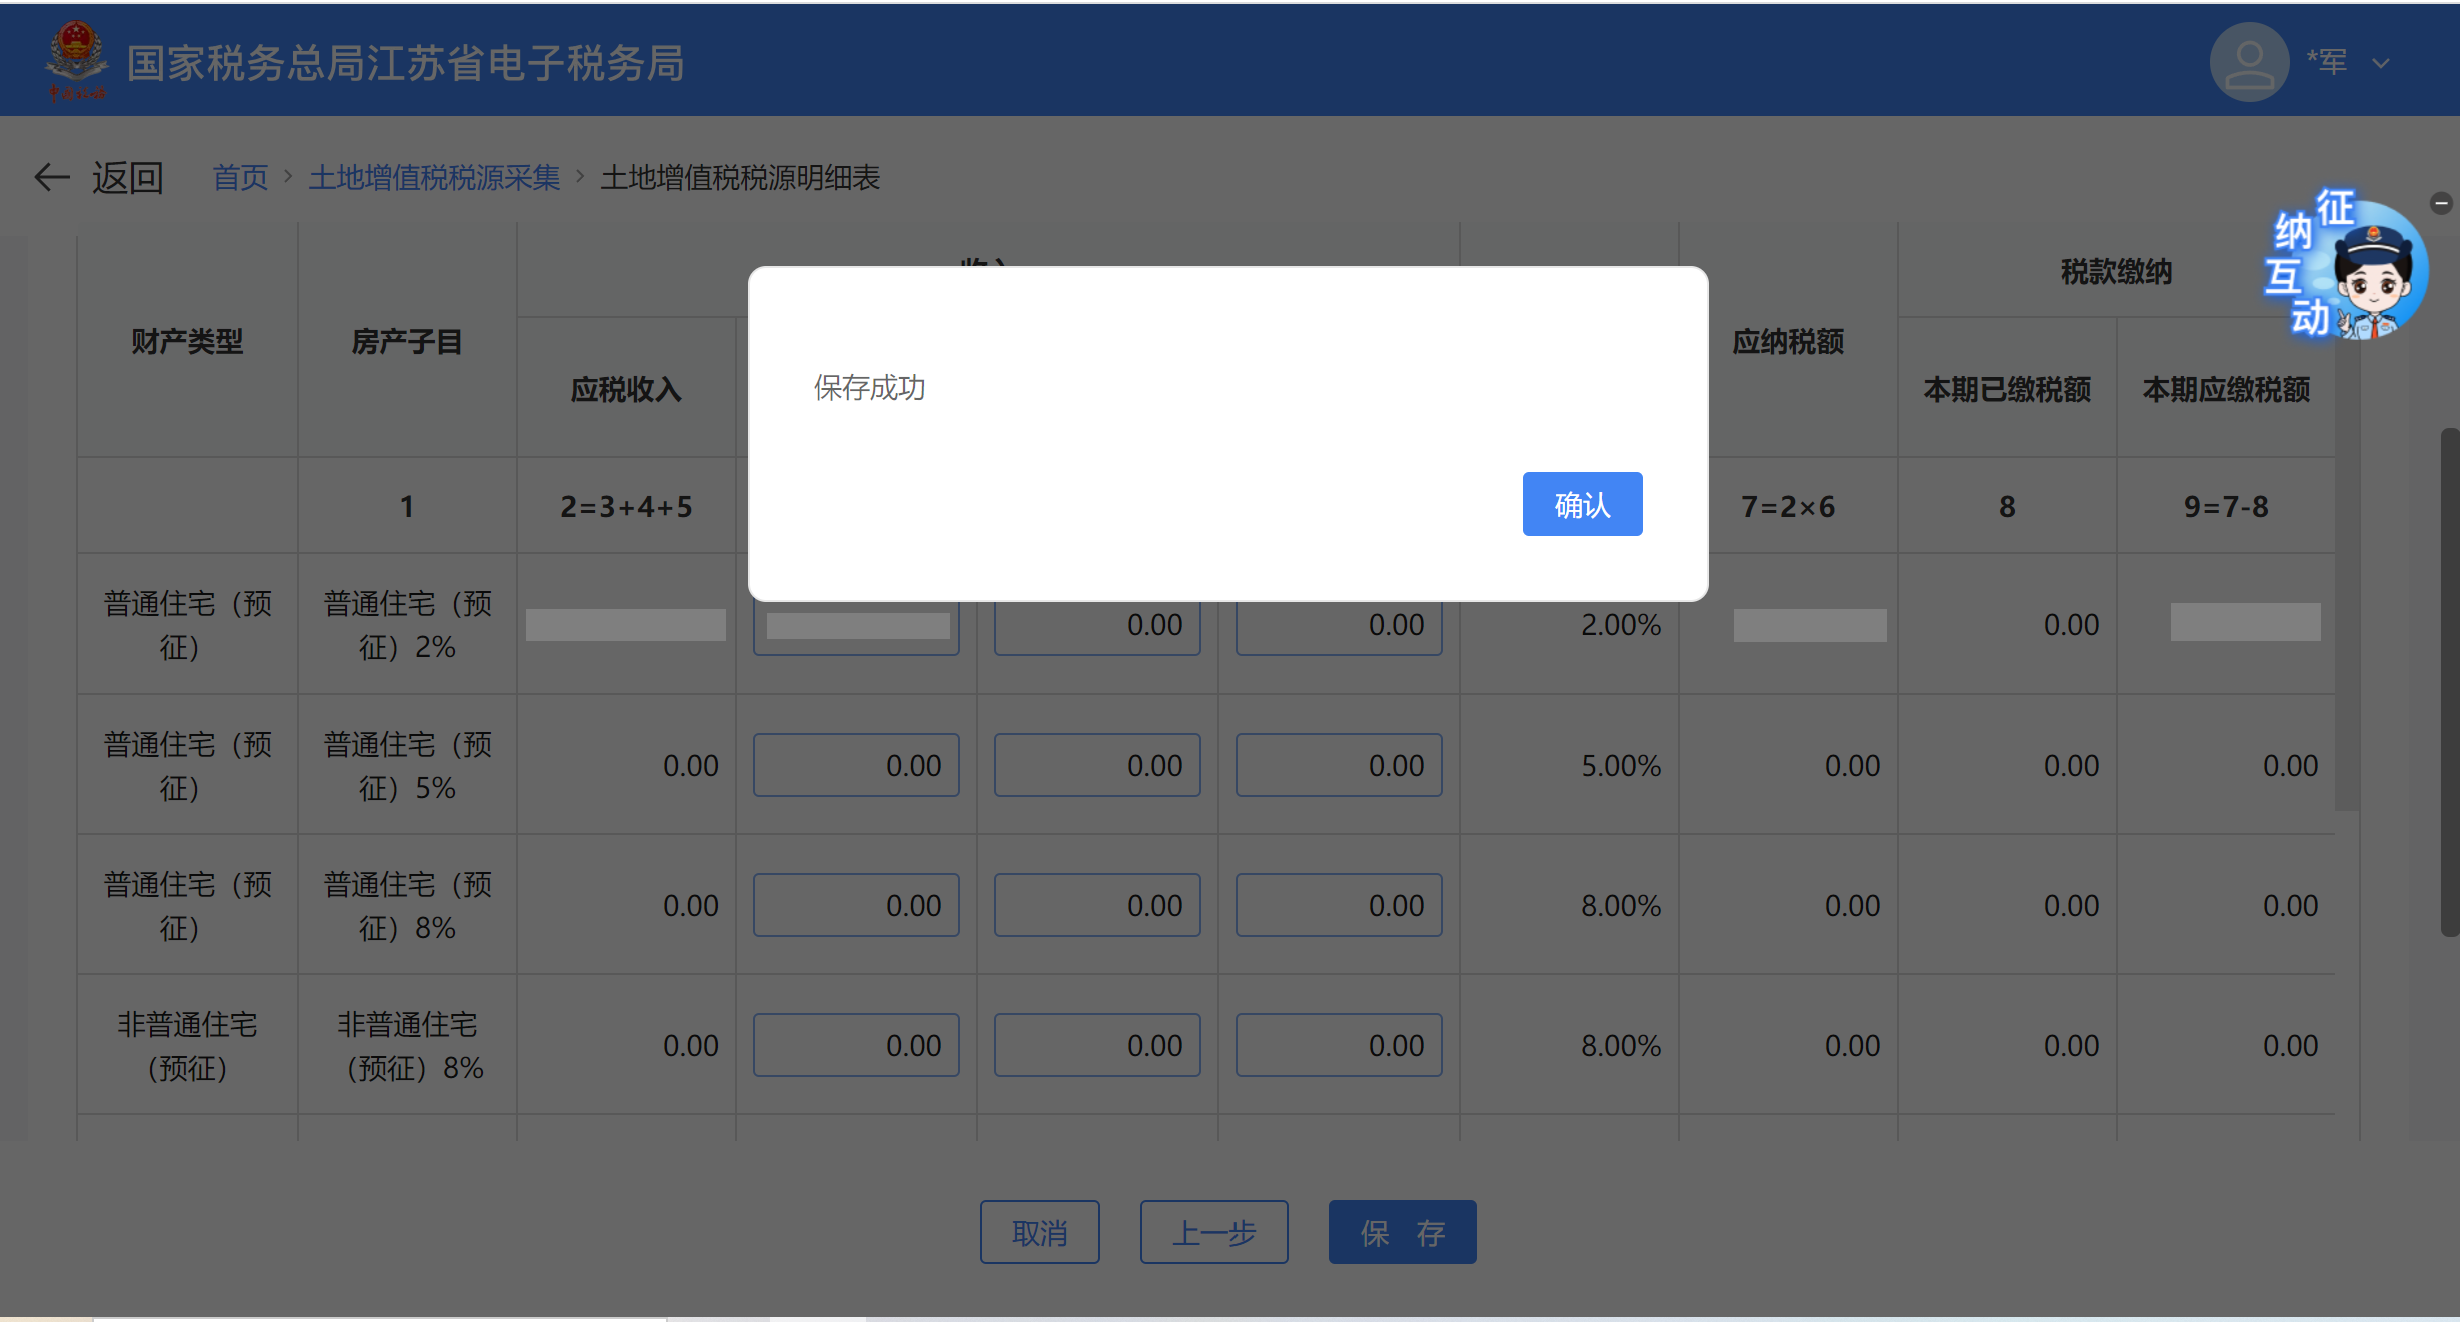Click the 返回 text label
This screenshot has width=2460, height=1322.
(x=128, y=178)
